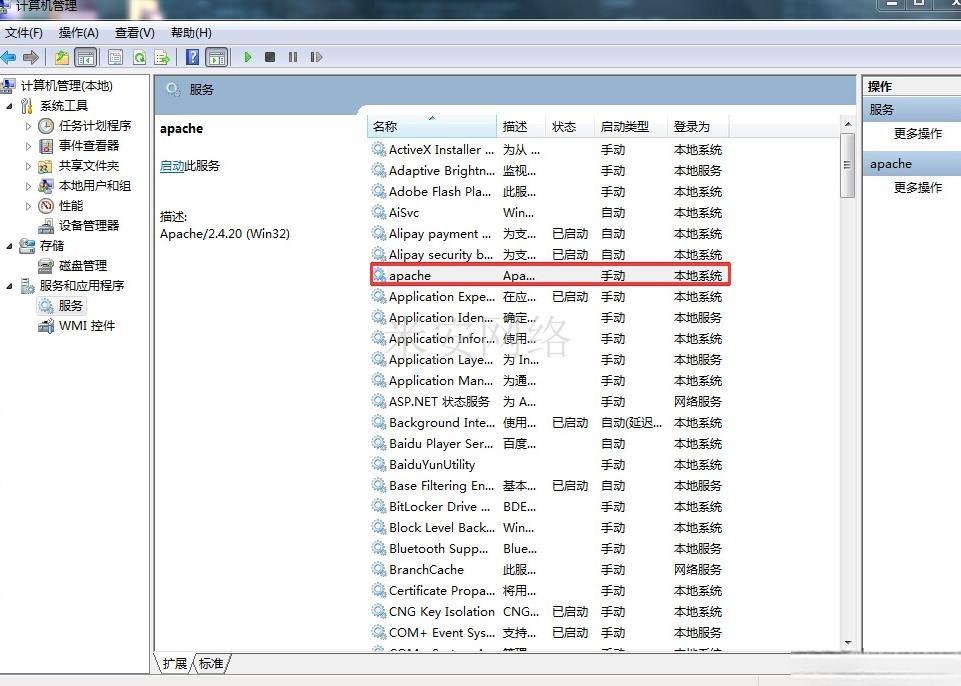Image resolution: width=961 pixels, height=686 pixels.
Task: Click the Base Filtering Engine gear icon
Action: [x=379, y=485]
